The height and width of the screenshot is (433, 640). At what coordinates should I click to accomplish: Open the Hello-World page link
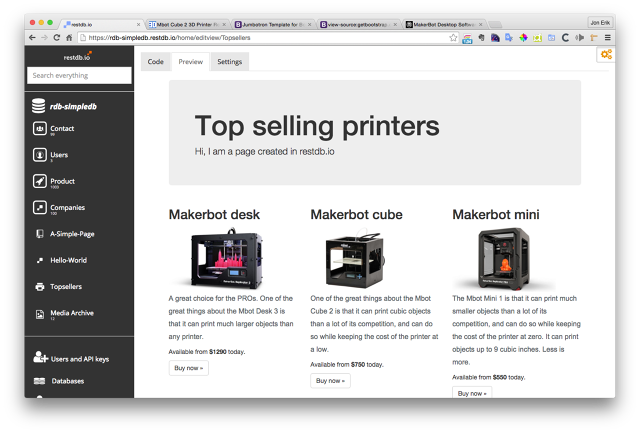coord(69,260)
